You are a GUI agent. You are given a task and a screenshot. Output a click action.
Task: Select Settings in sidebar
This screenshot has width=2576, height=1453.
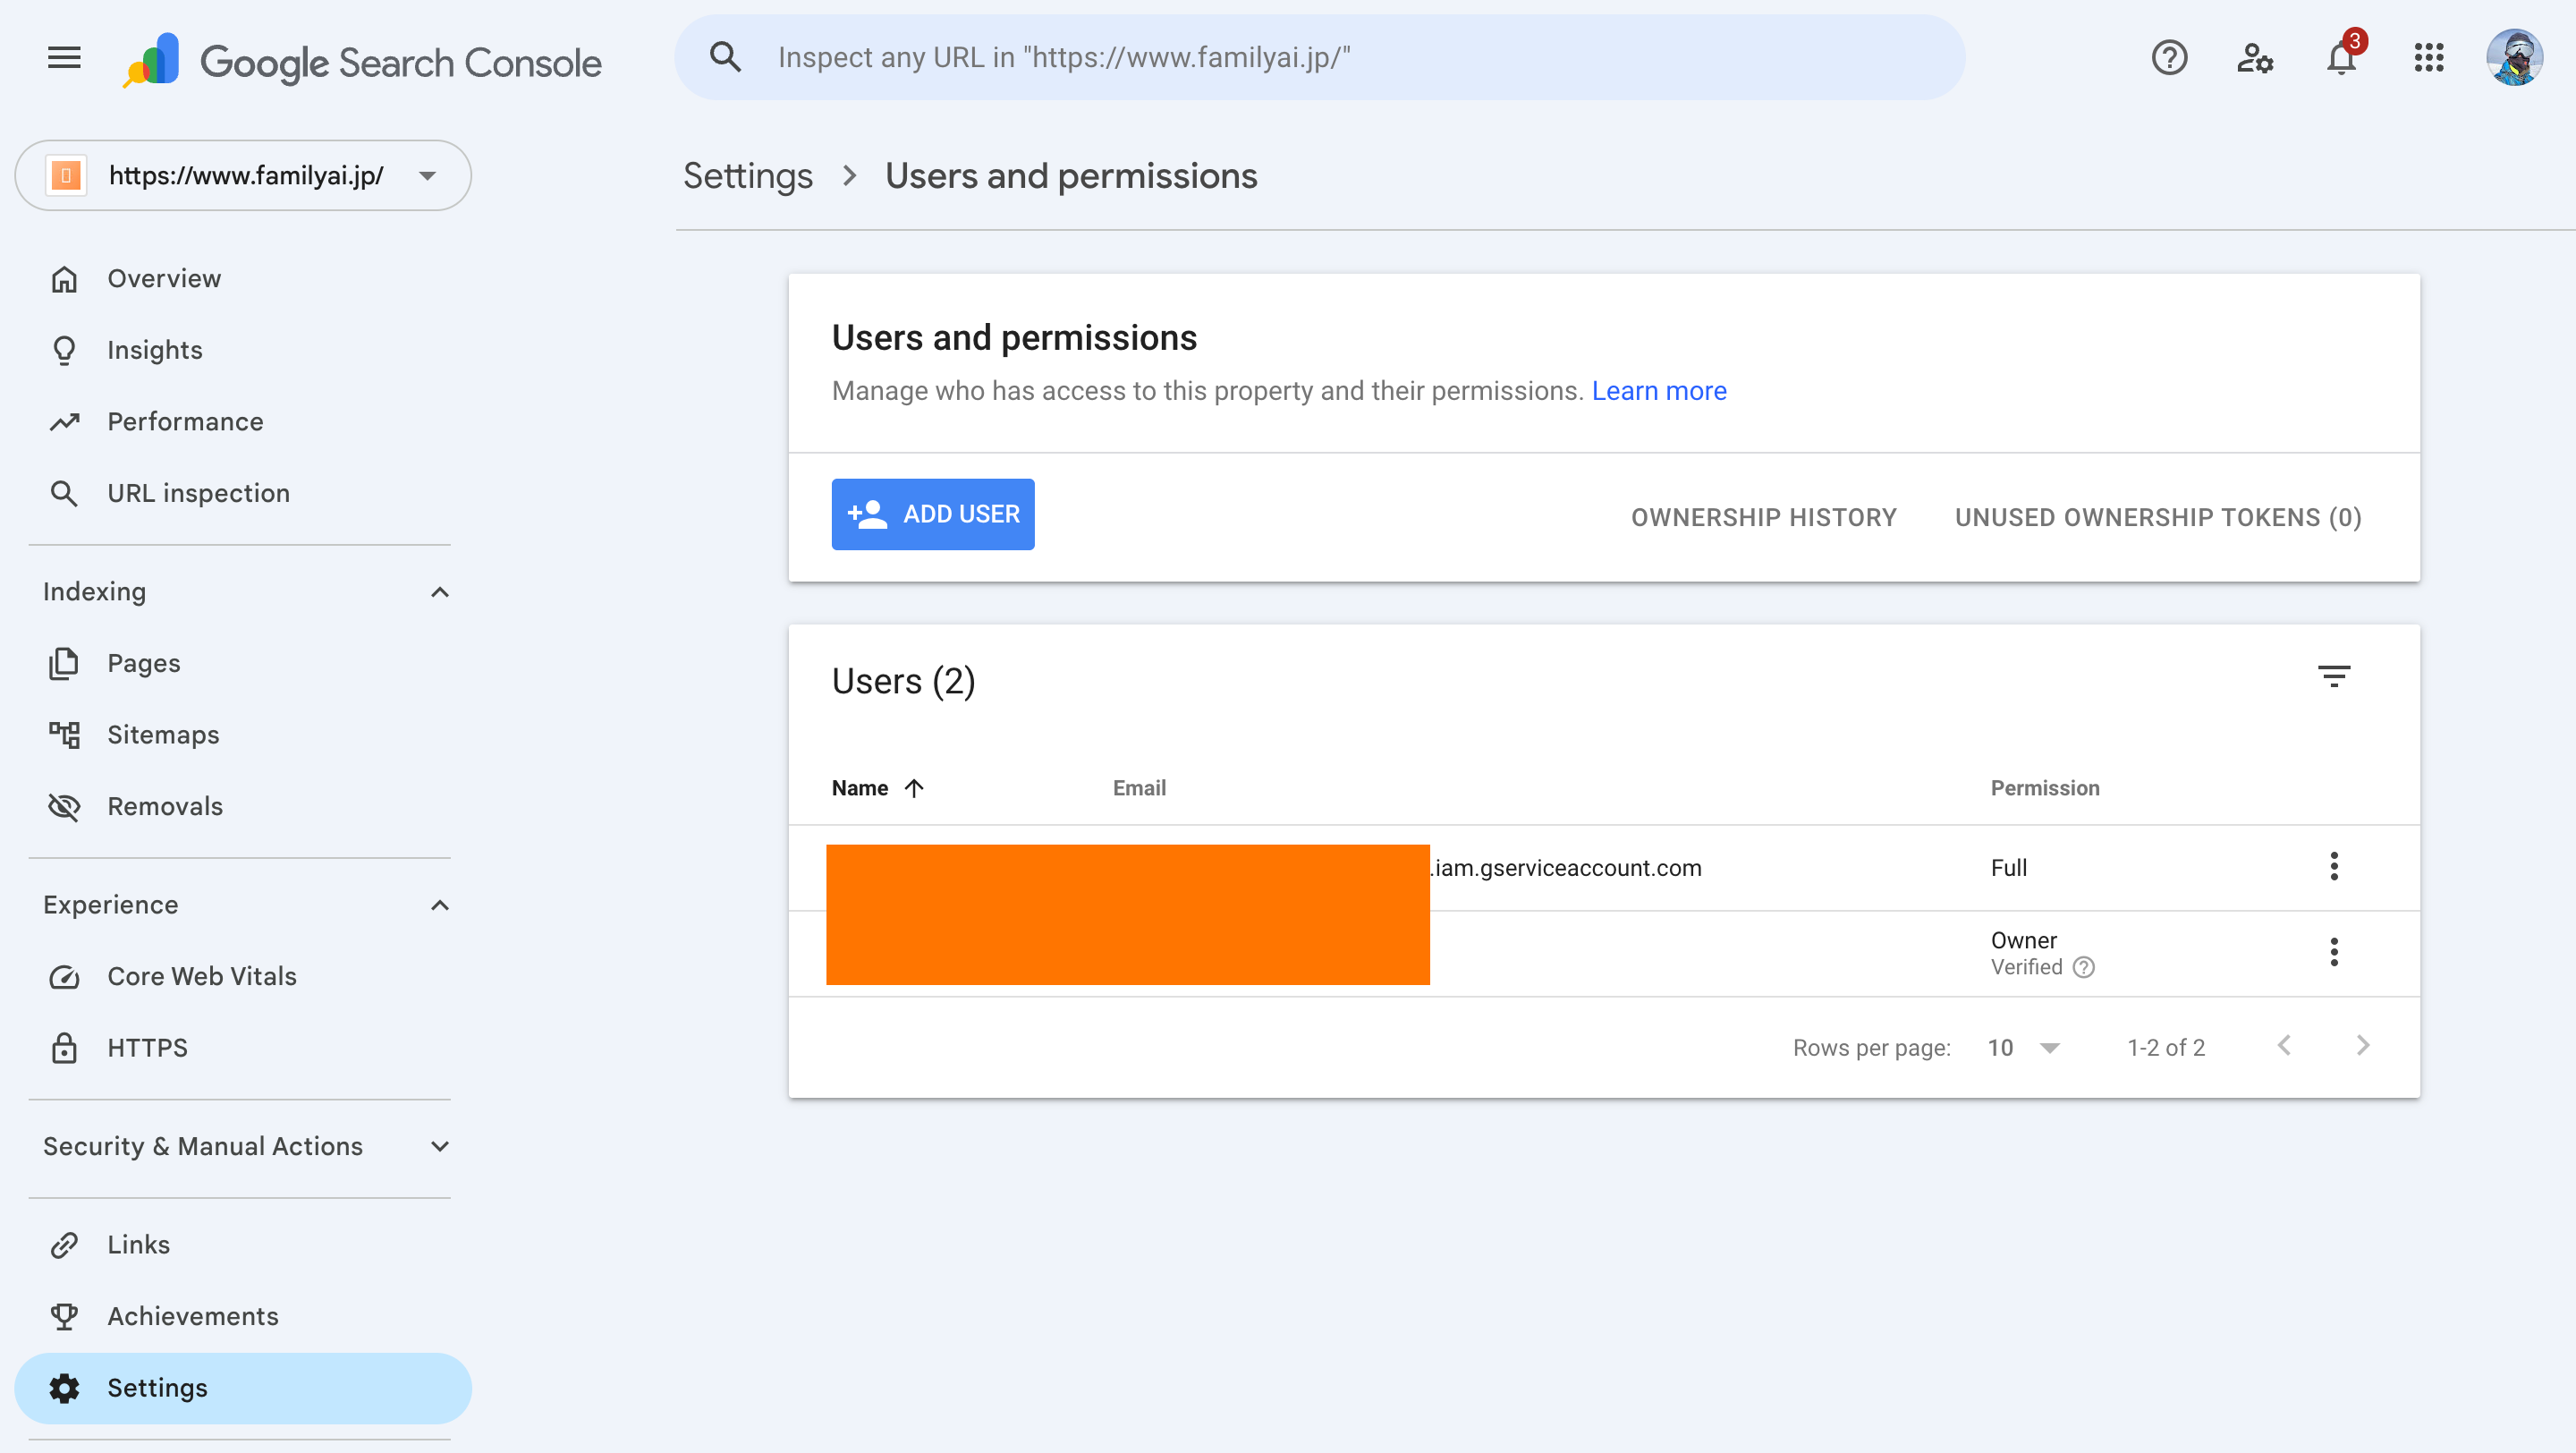click(243, 1389)
